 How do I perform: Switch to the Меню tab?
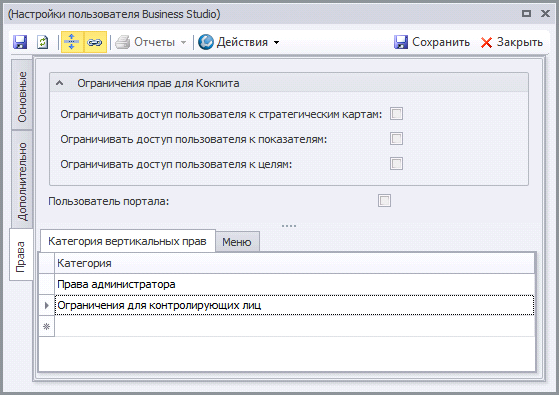pos(237,242)
